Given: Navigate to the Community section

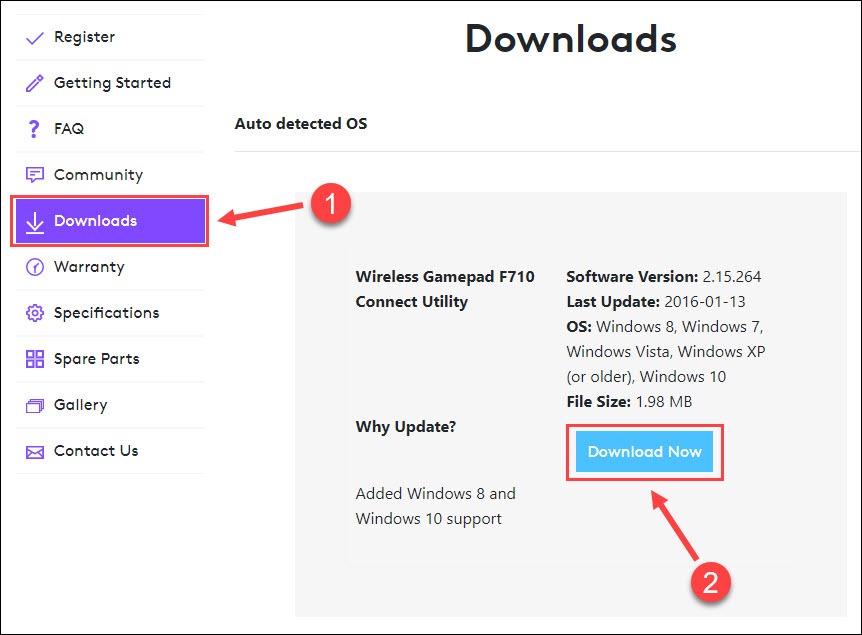Looking at the screenshot, I should coord(98,174).
